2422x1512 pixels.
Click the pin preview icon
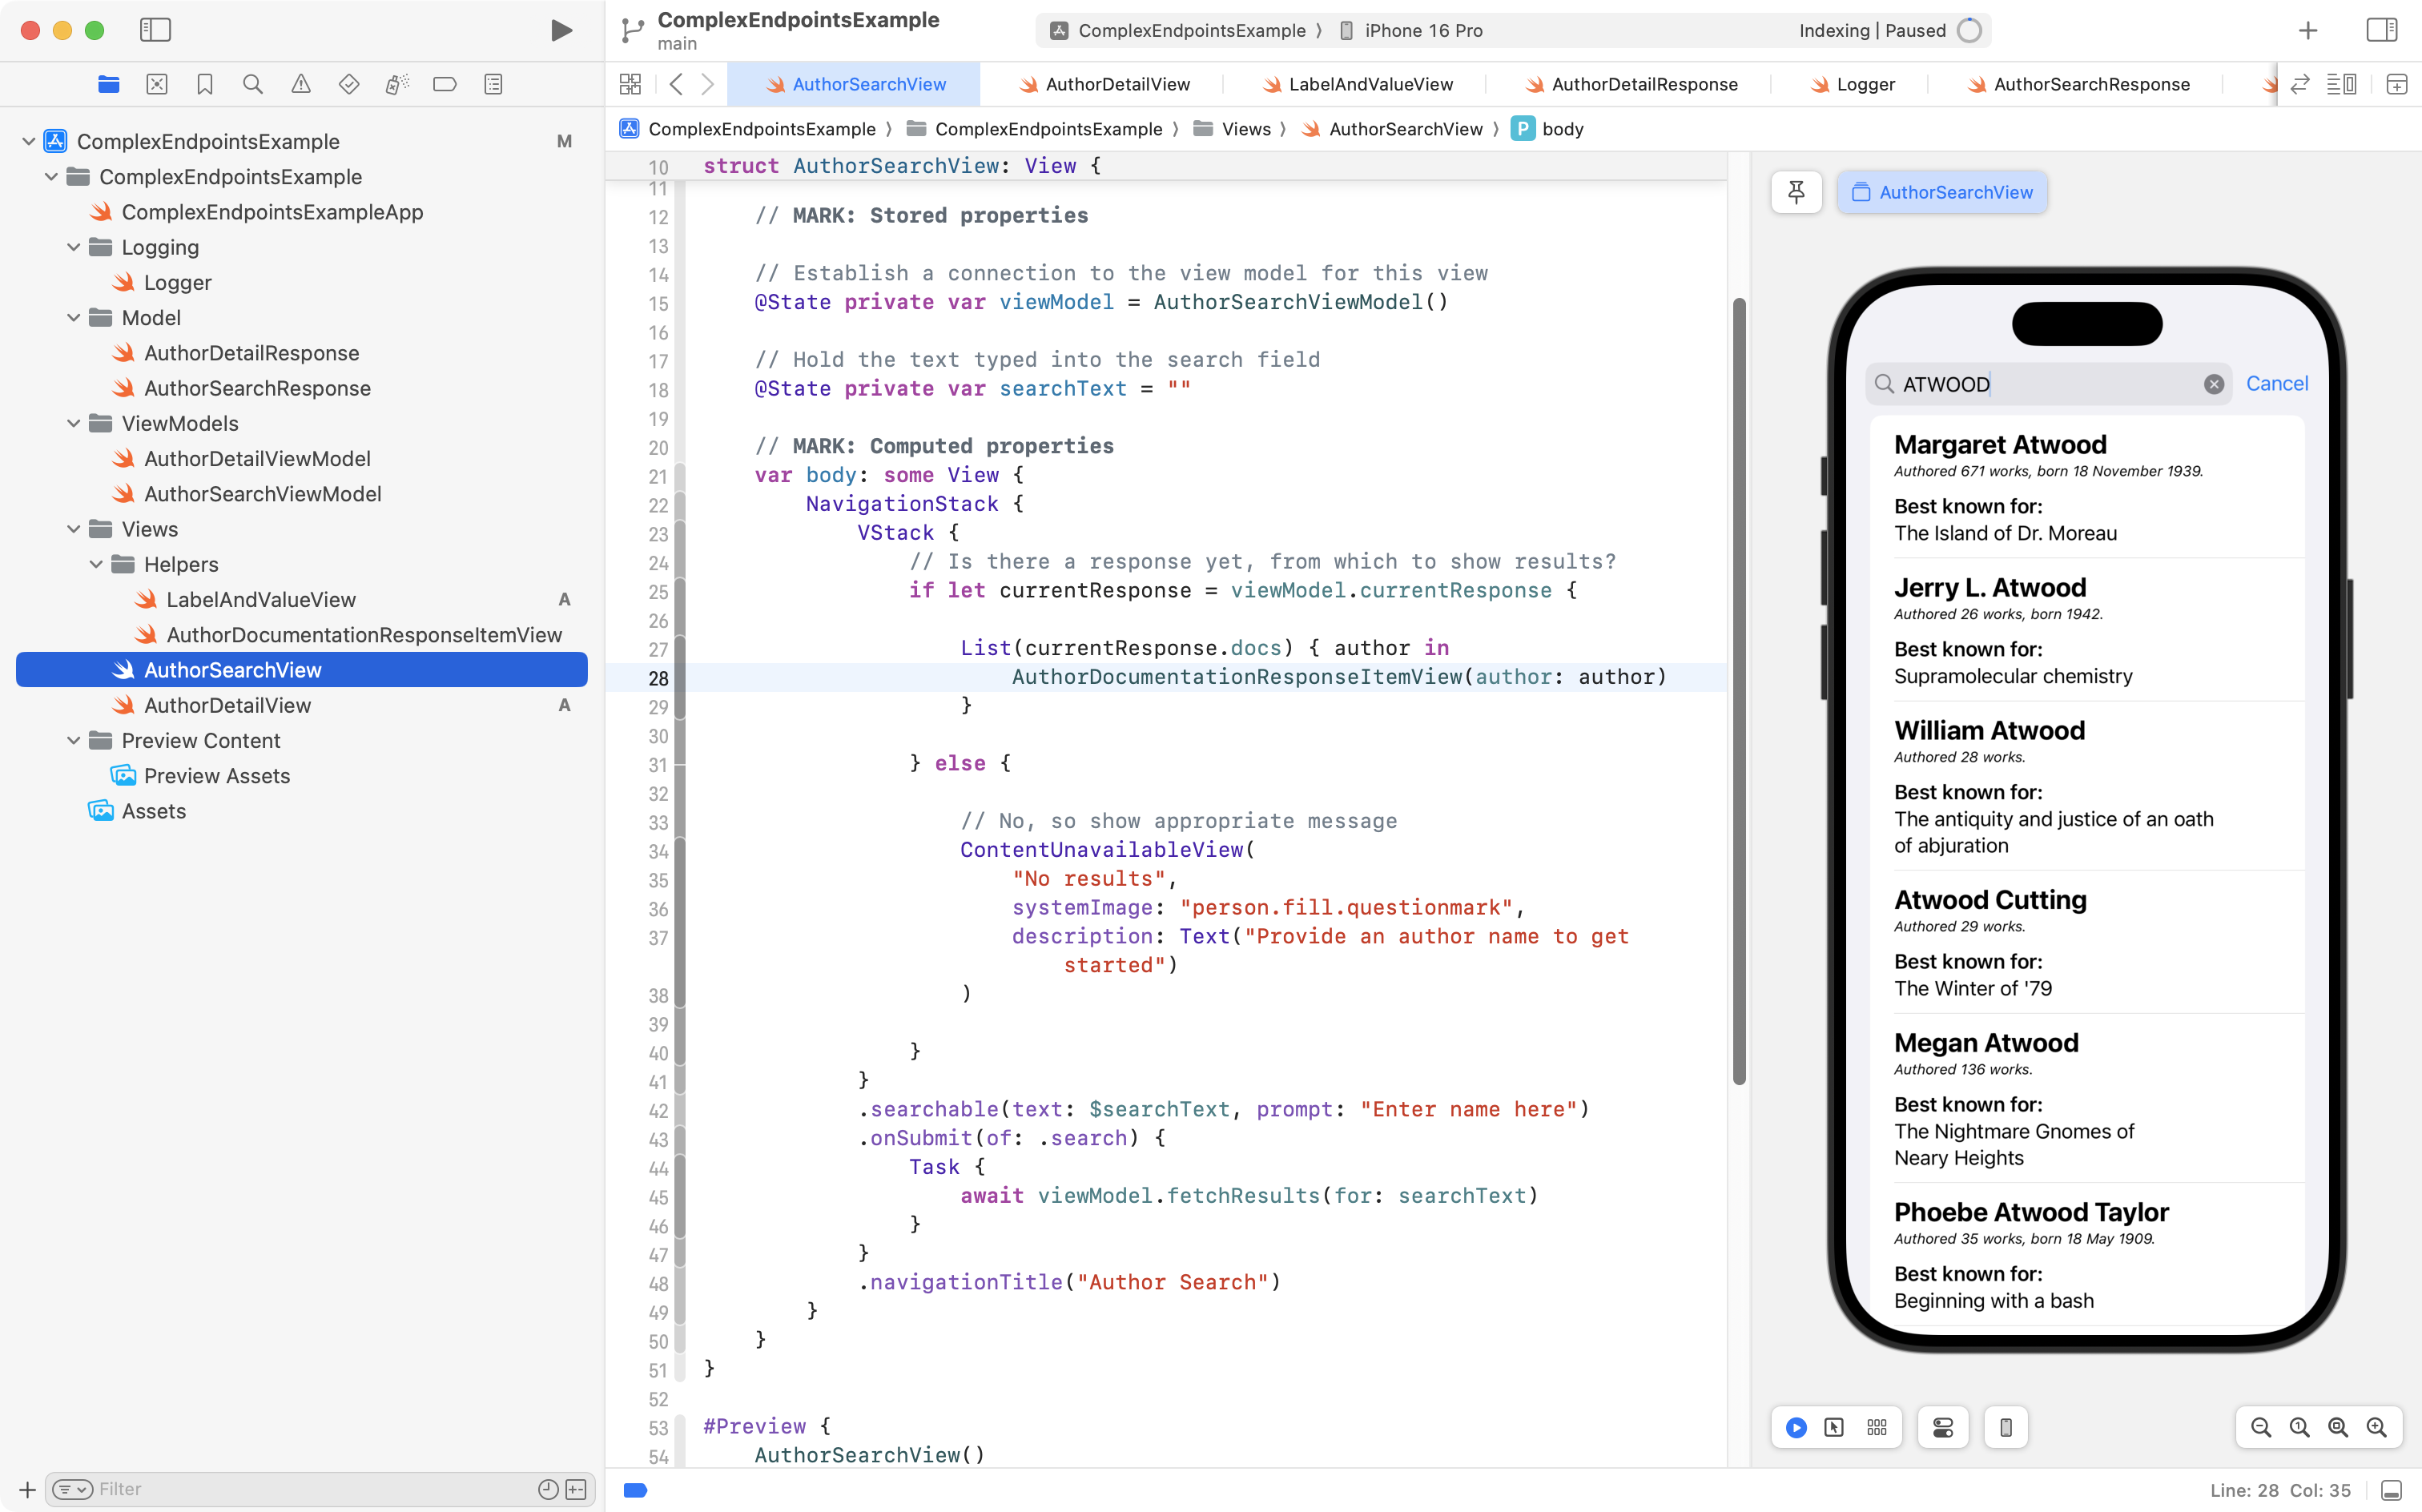pos(1796,192)
